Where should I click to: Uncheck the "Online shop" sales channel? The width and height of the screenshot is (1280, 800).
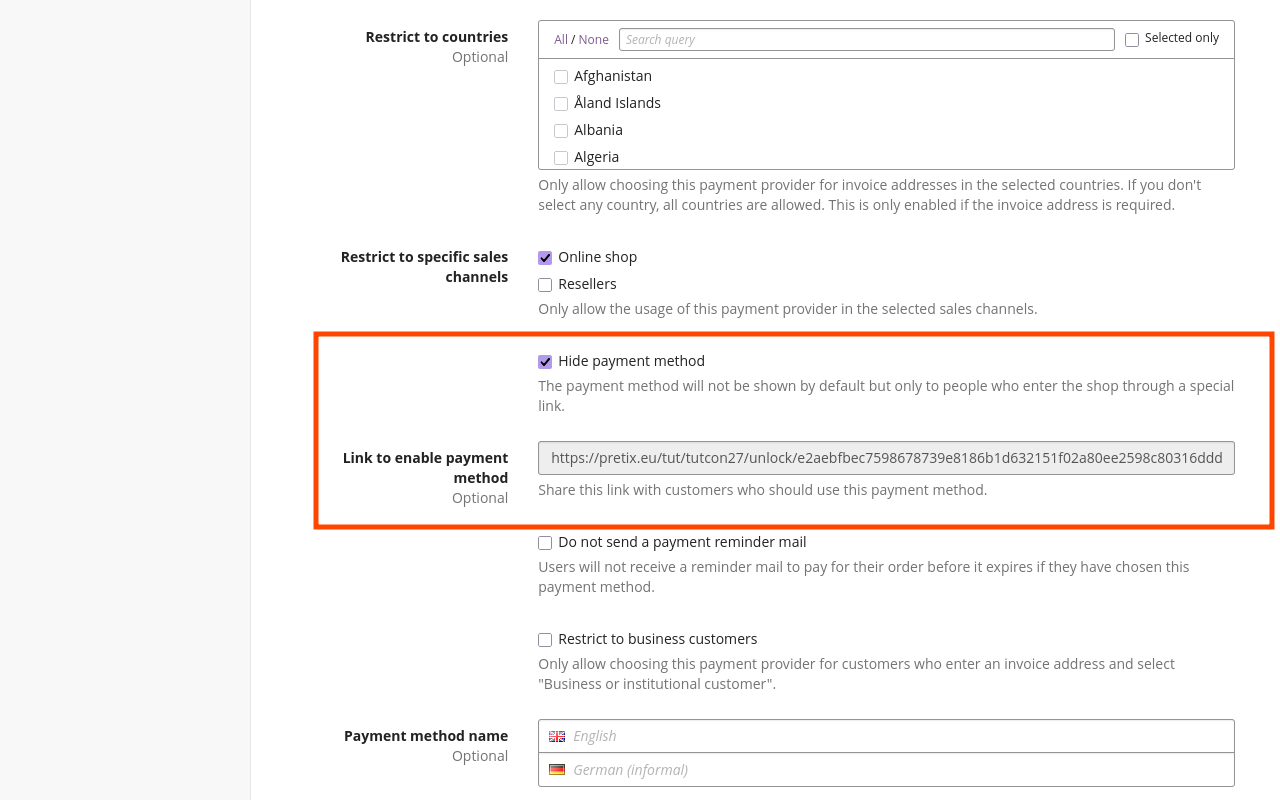(x=545, y=257)
